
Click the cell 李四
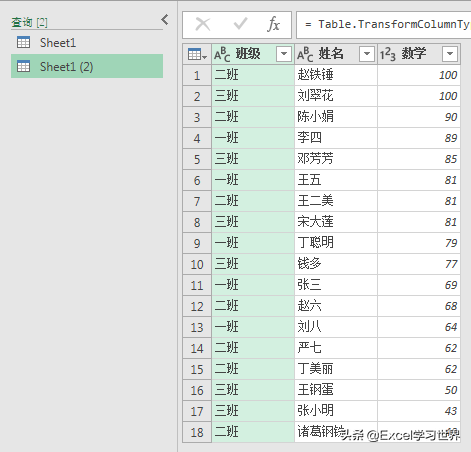tap(336, 138)
